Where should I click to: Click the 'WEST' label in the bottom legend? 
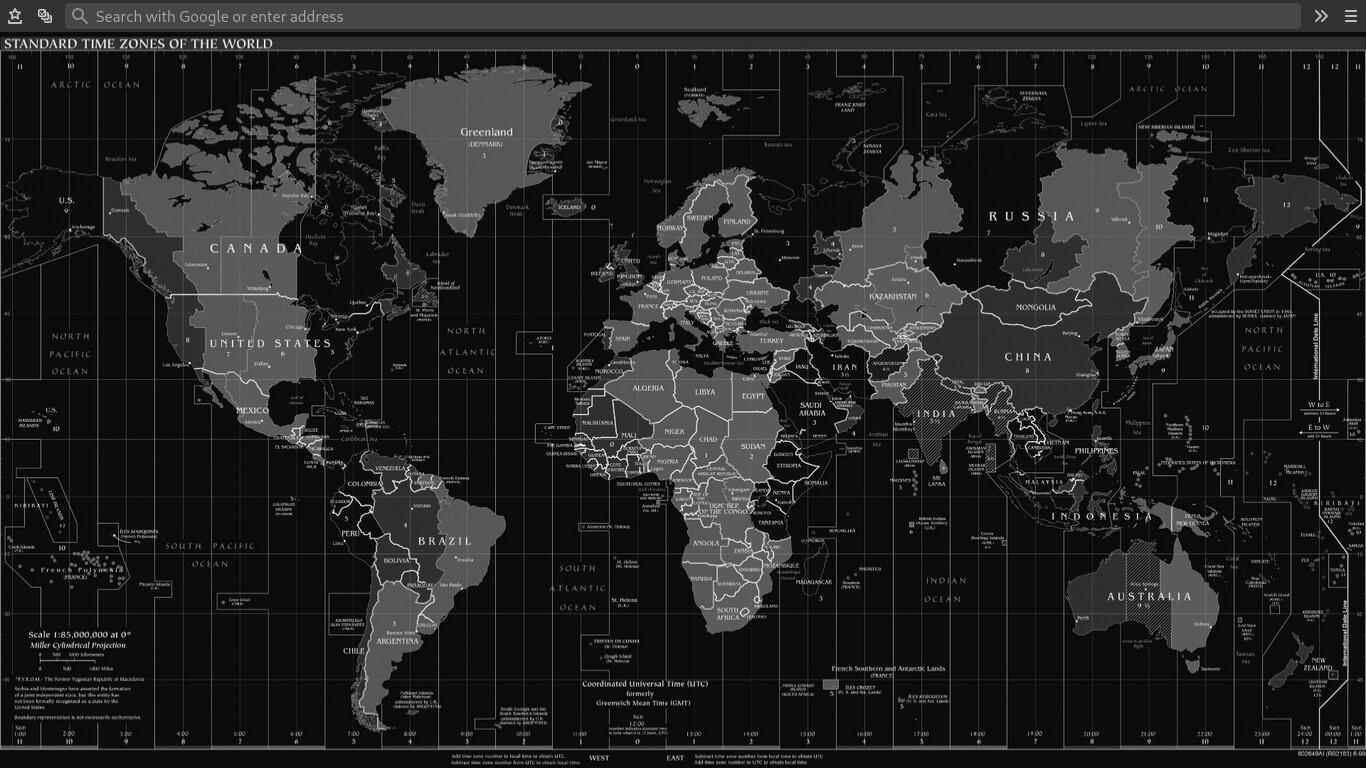[599, 758]
